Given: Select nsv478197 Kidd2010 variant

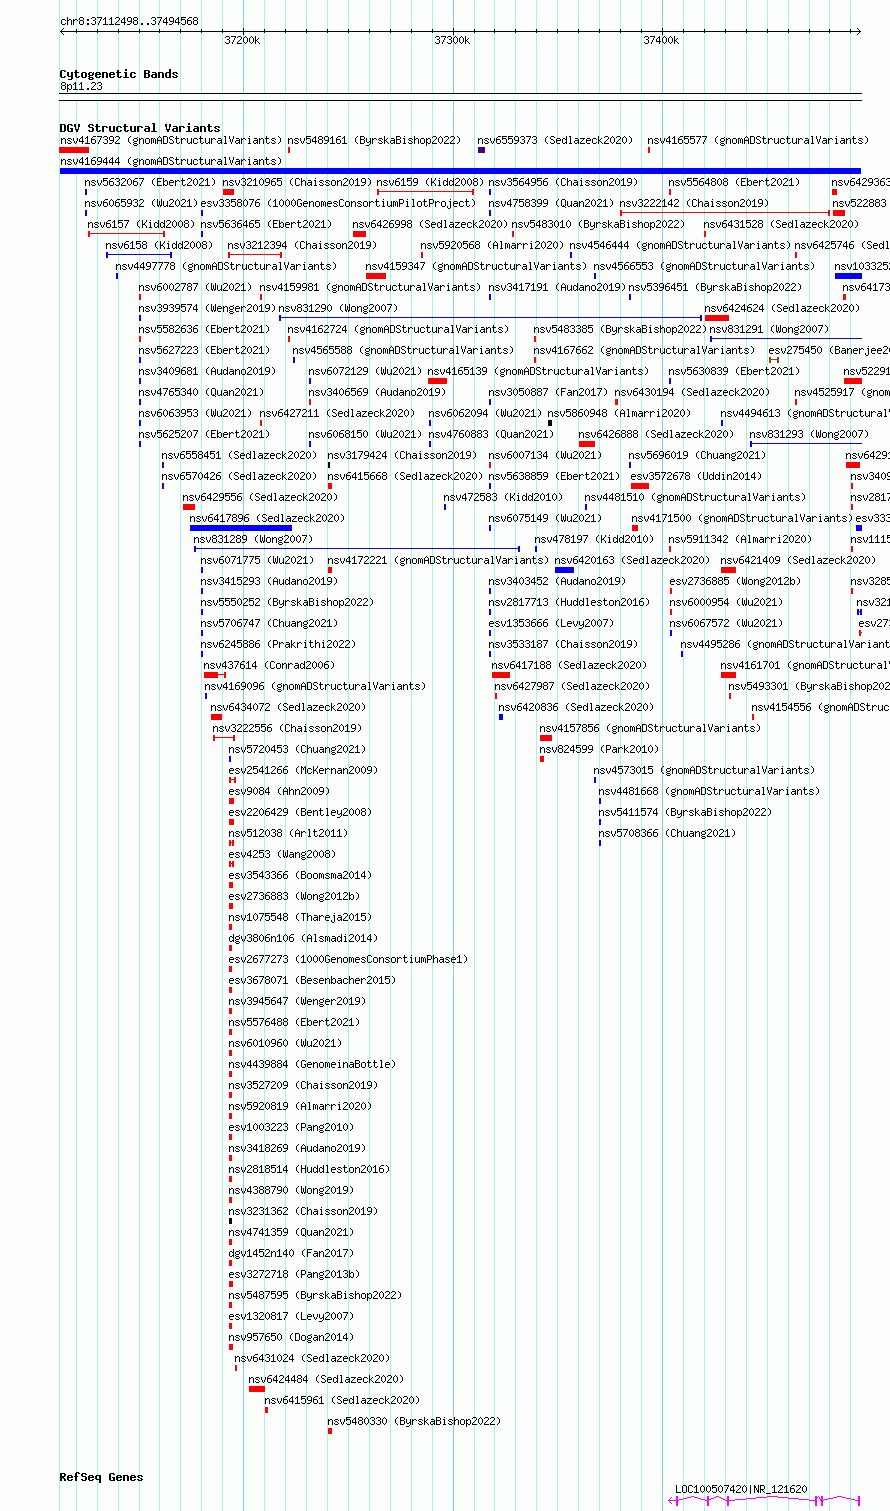Looking at the screenshot, I should tap(594, 539).
